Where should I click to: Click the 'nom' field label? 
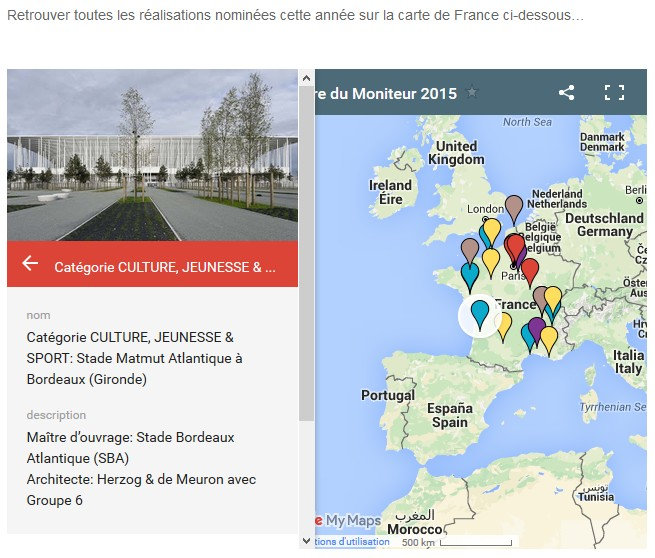pos(38,315)
